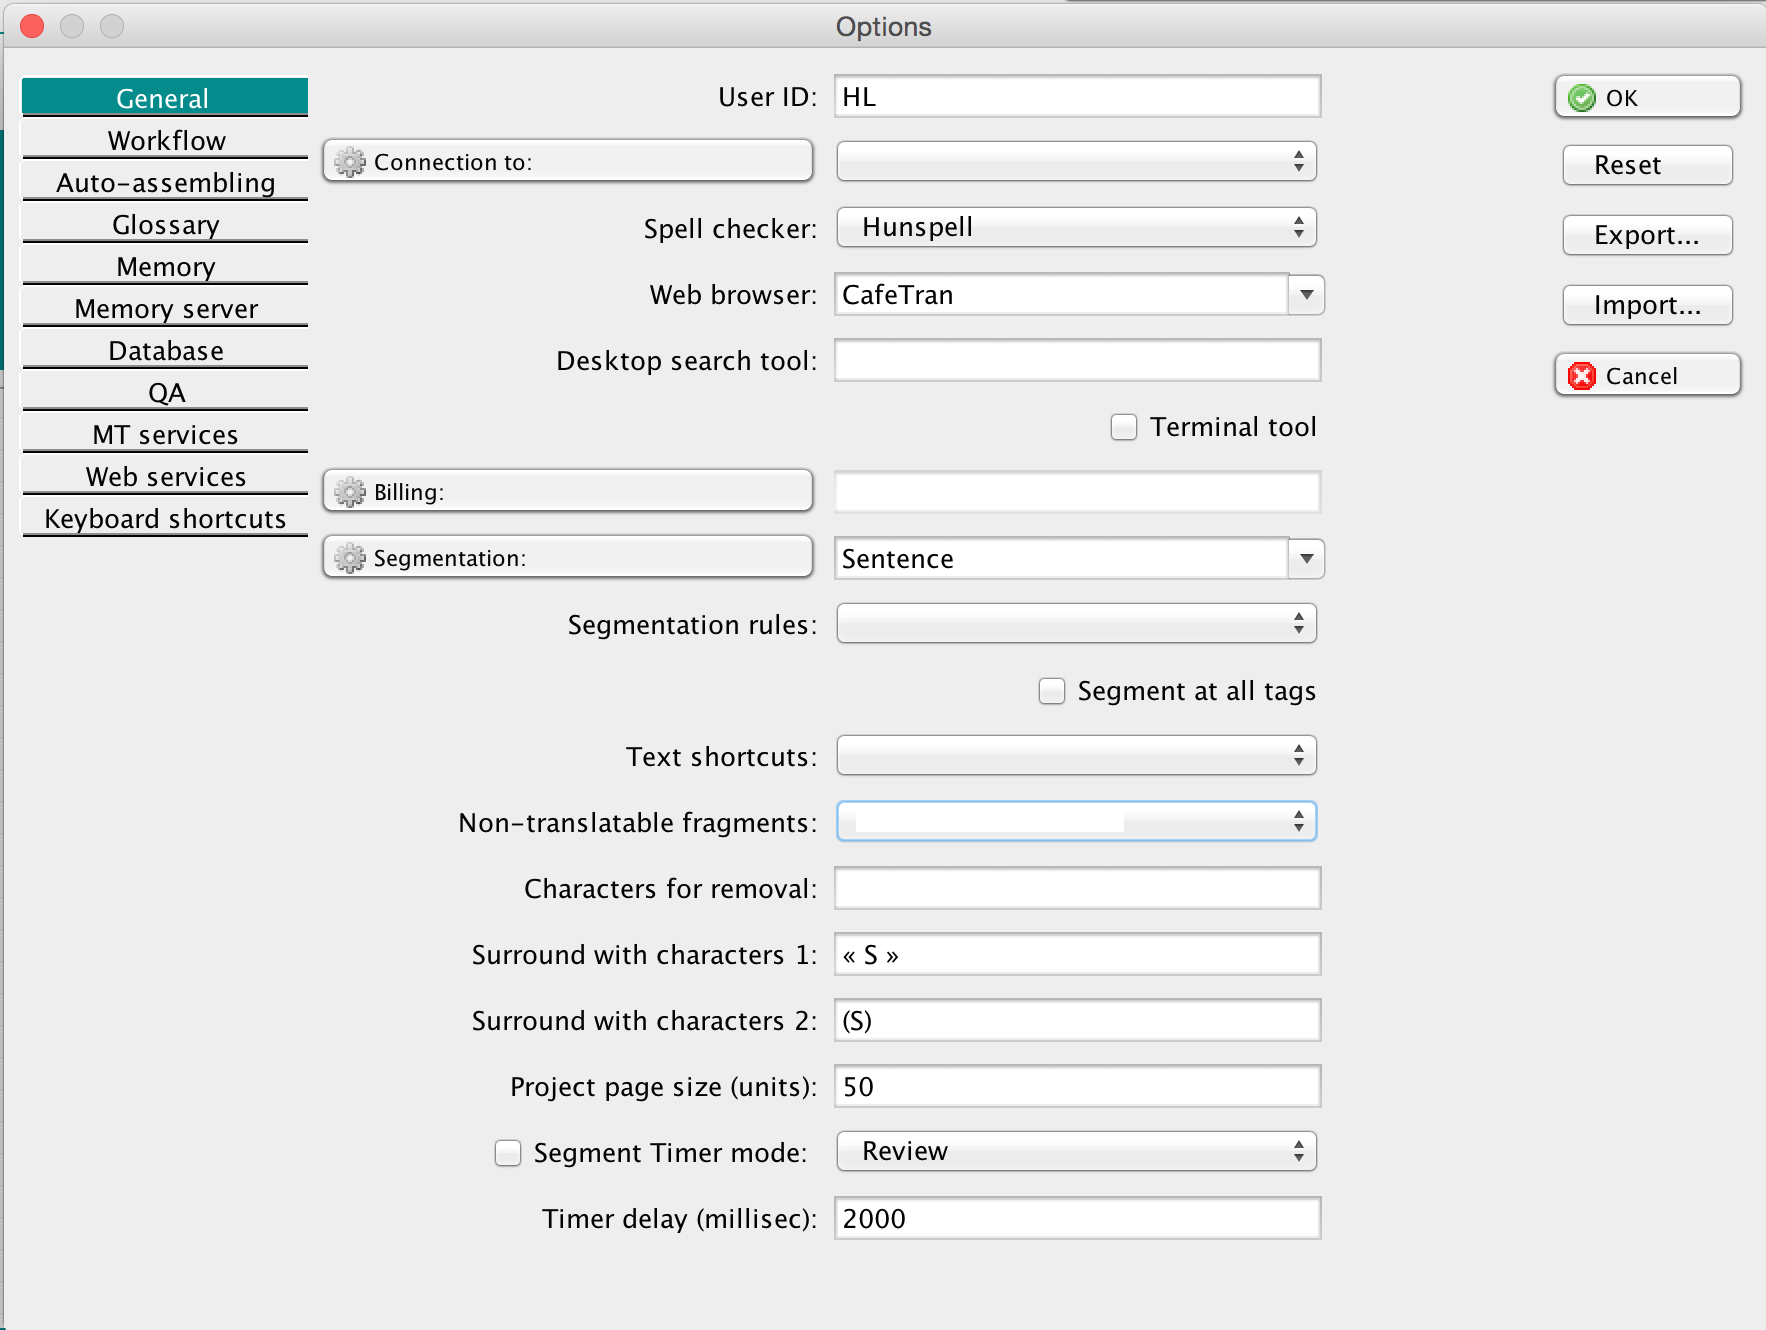Expand the Segmentation Sentence combo arrow
Viewport: 1766px width, 1330px height.
point(1306,559)
